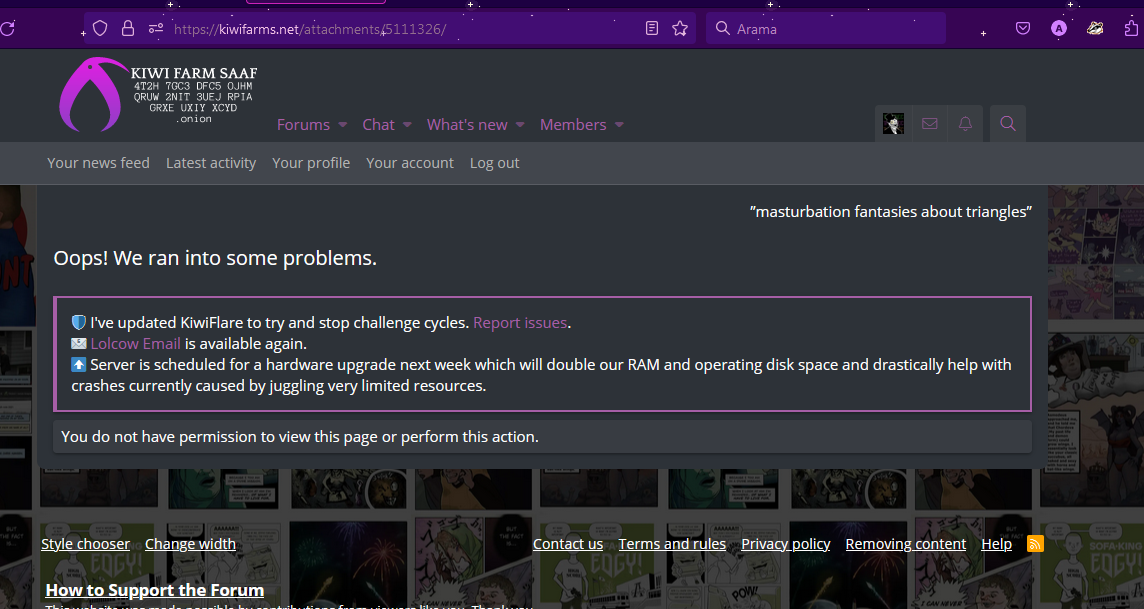The width and height of the screenshot is (1144, 609).
Task: Click Log out
Action: pyautogui.click(x=495, y=163)
